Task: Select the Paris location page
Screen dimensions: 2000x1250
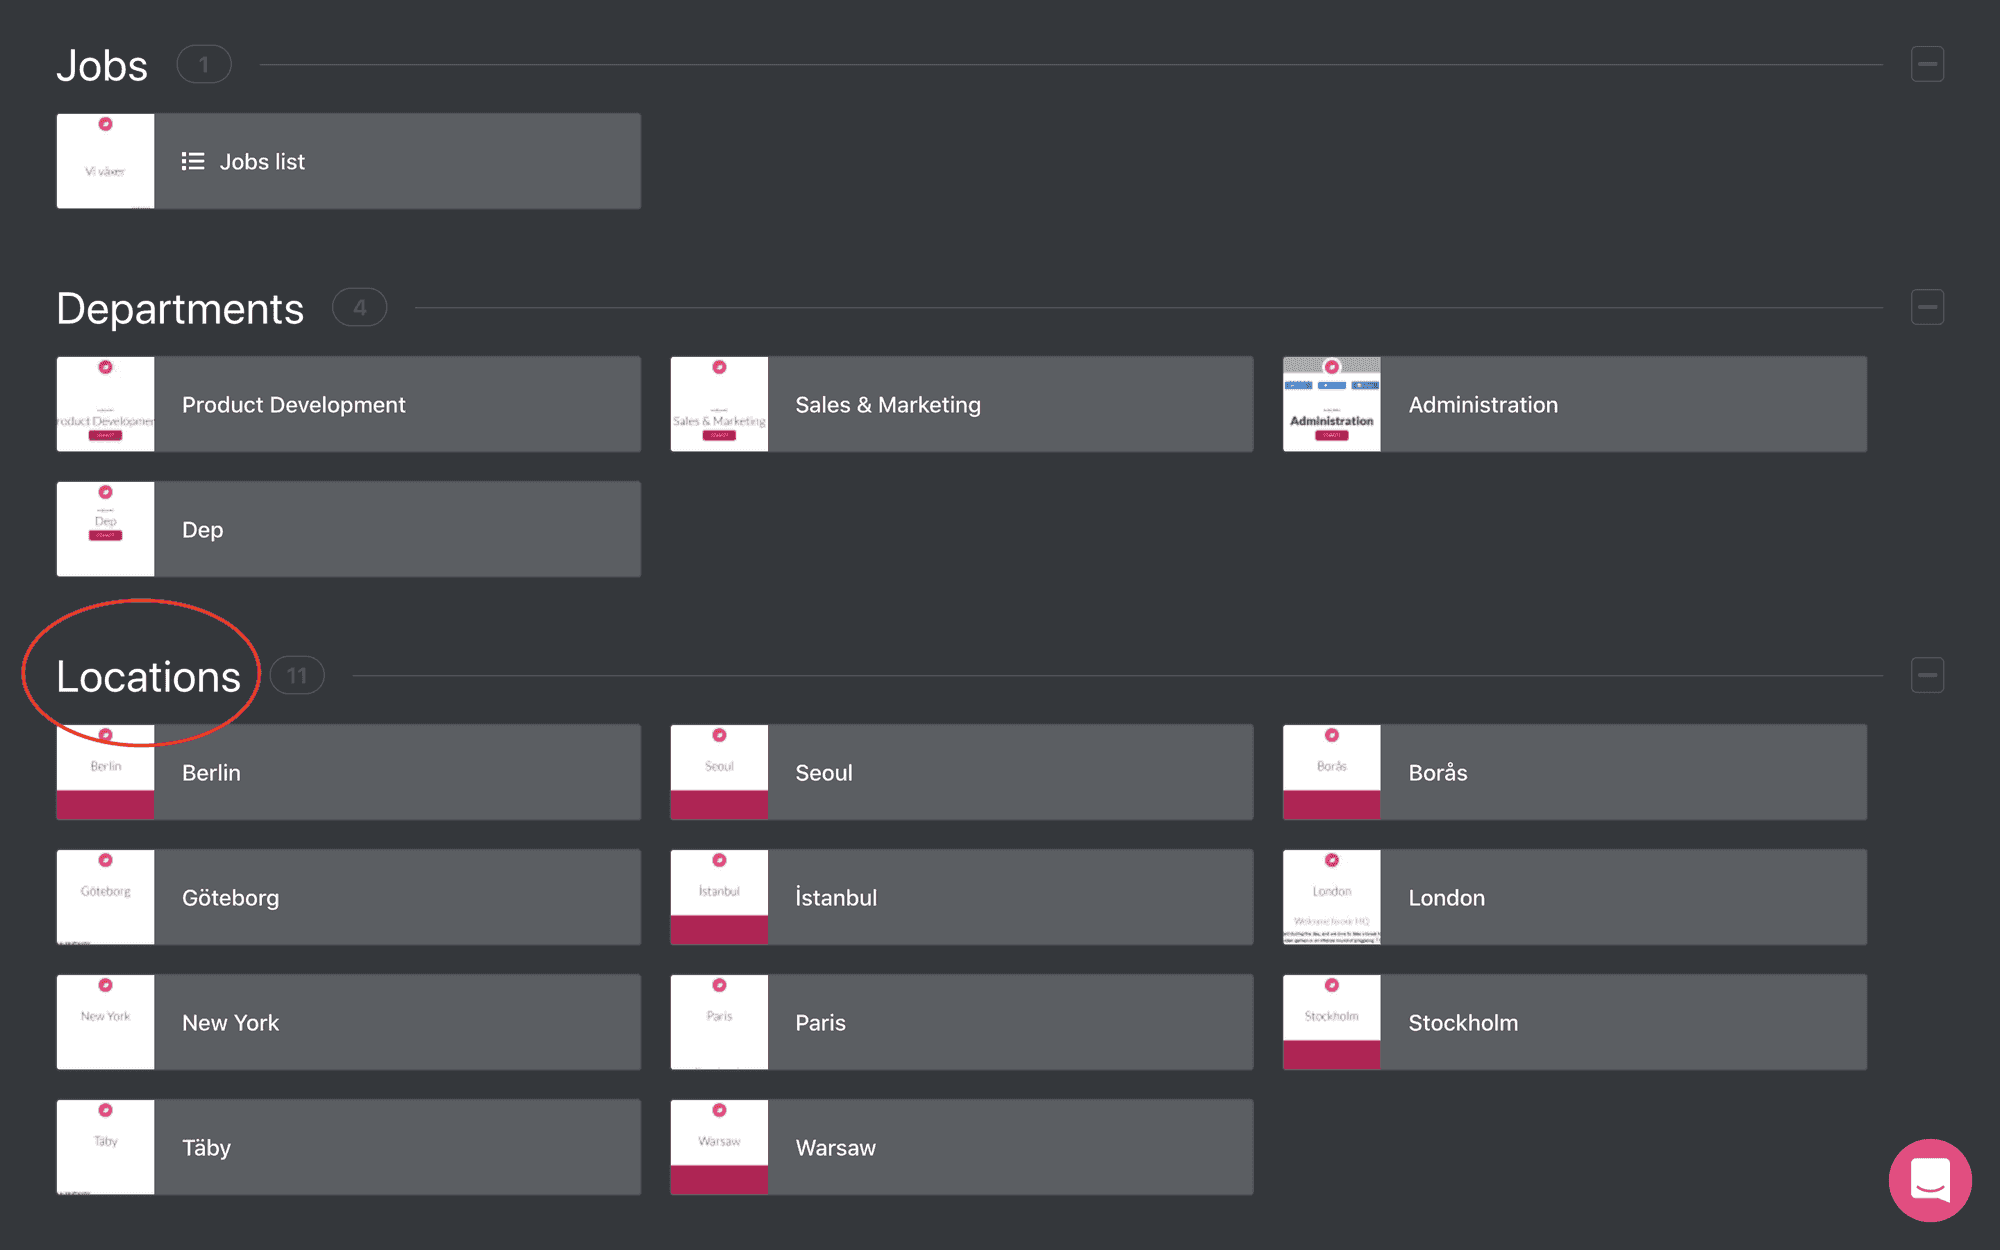Action: (x=961, y=1022)
